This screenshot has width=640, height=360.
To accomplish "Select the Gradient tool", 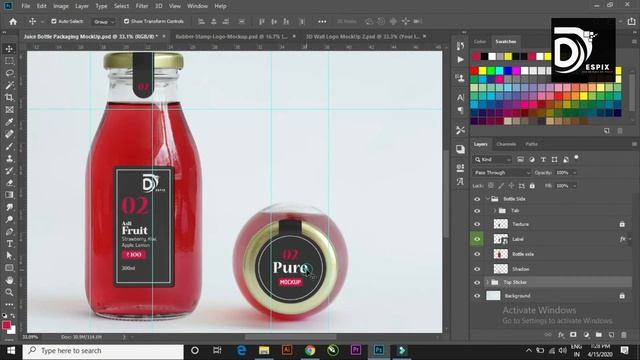I will [x=9, y=195].
